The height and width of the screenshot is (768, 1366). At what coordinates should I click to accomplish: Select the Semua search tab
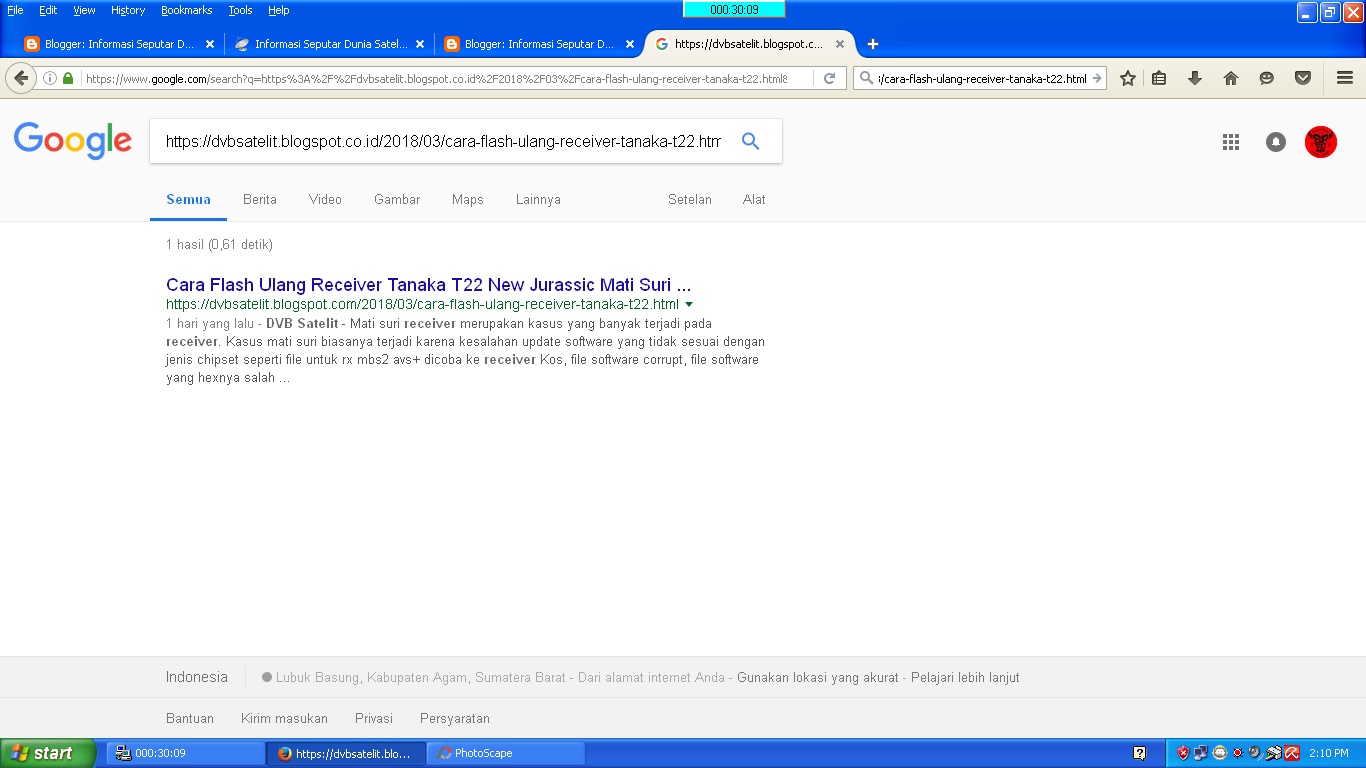click(x=188, y=199)
